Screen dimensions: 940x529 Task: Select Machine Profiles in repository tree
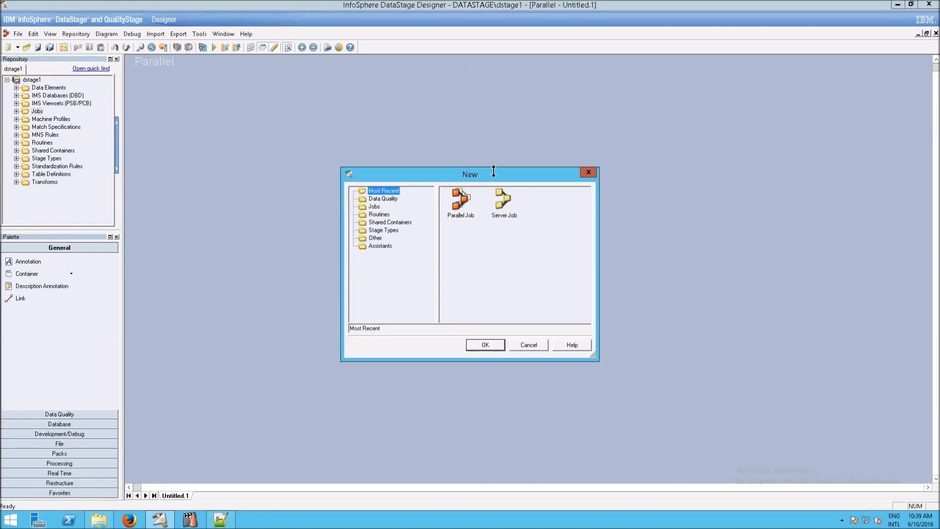(51, 119)
